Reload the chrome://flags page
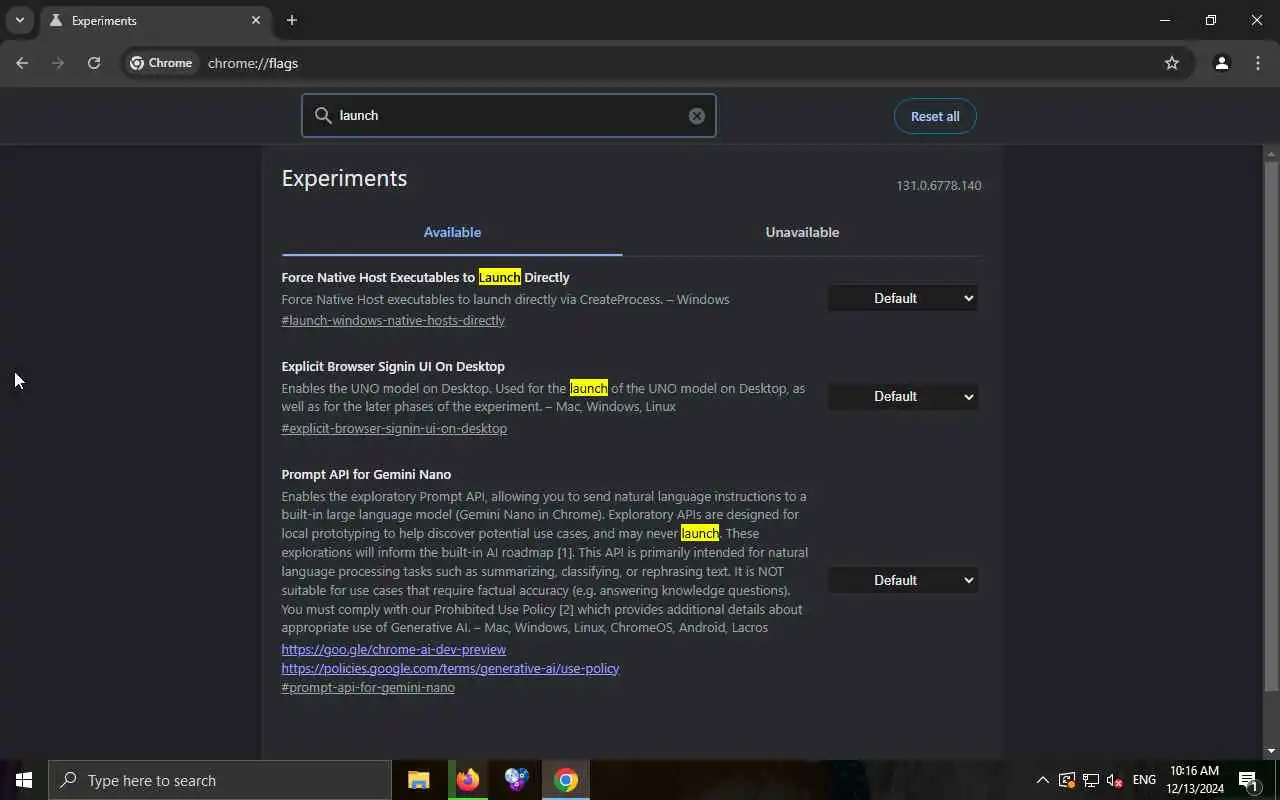Viewport: 1280px width, 800px height. (94, 63)
